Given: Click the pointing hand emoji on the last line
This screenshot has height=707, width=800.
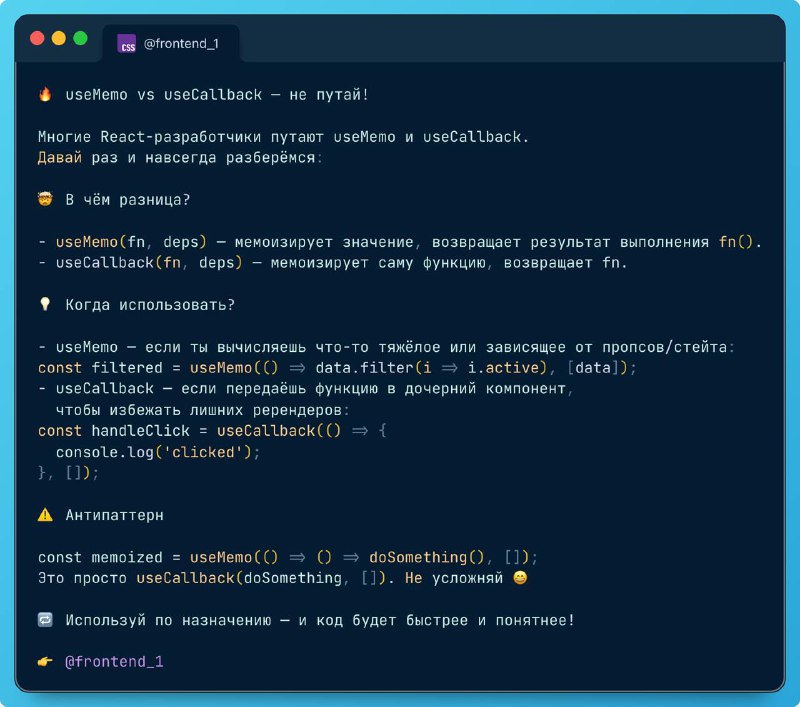Looking at the screenshot, I should click(x=45, y=662).
